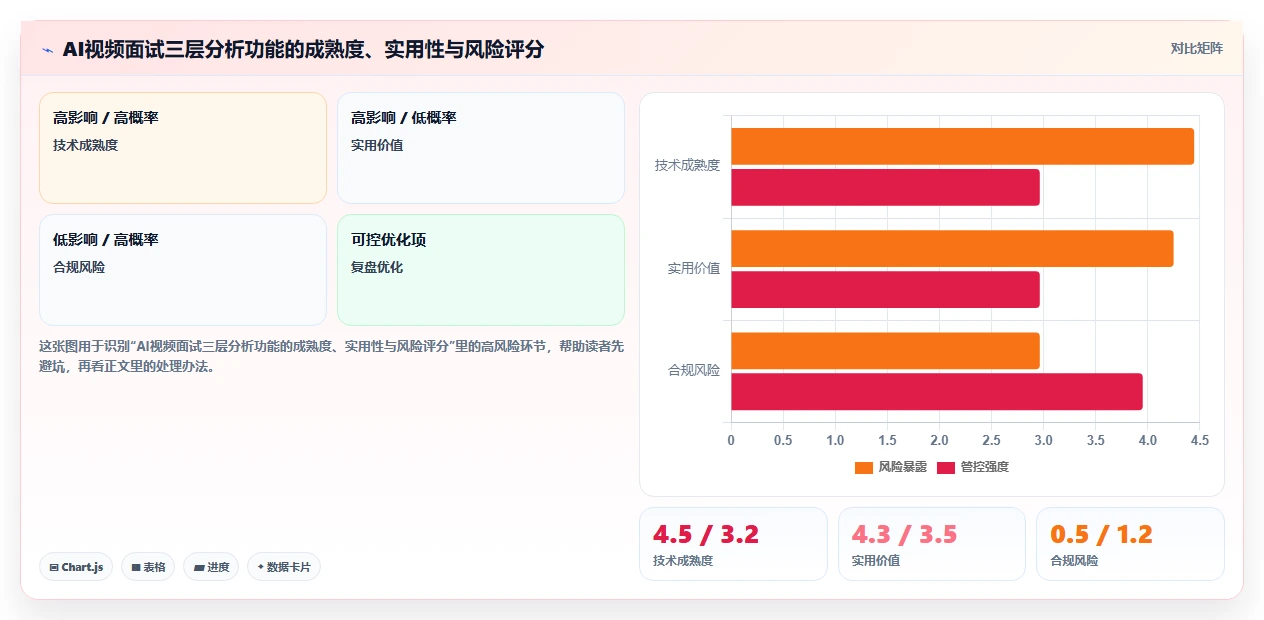Click the red bar for 实用价值

(885, 289)
